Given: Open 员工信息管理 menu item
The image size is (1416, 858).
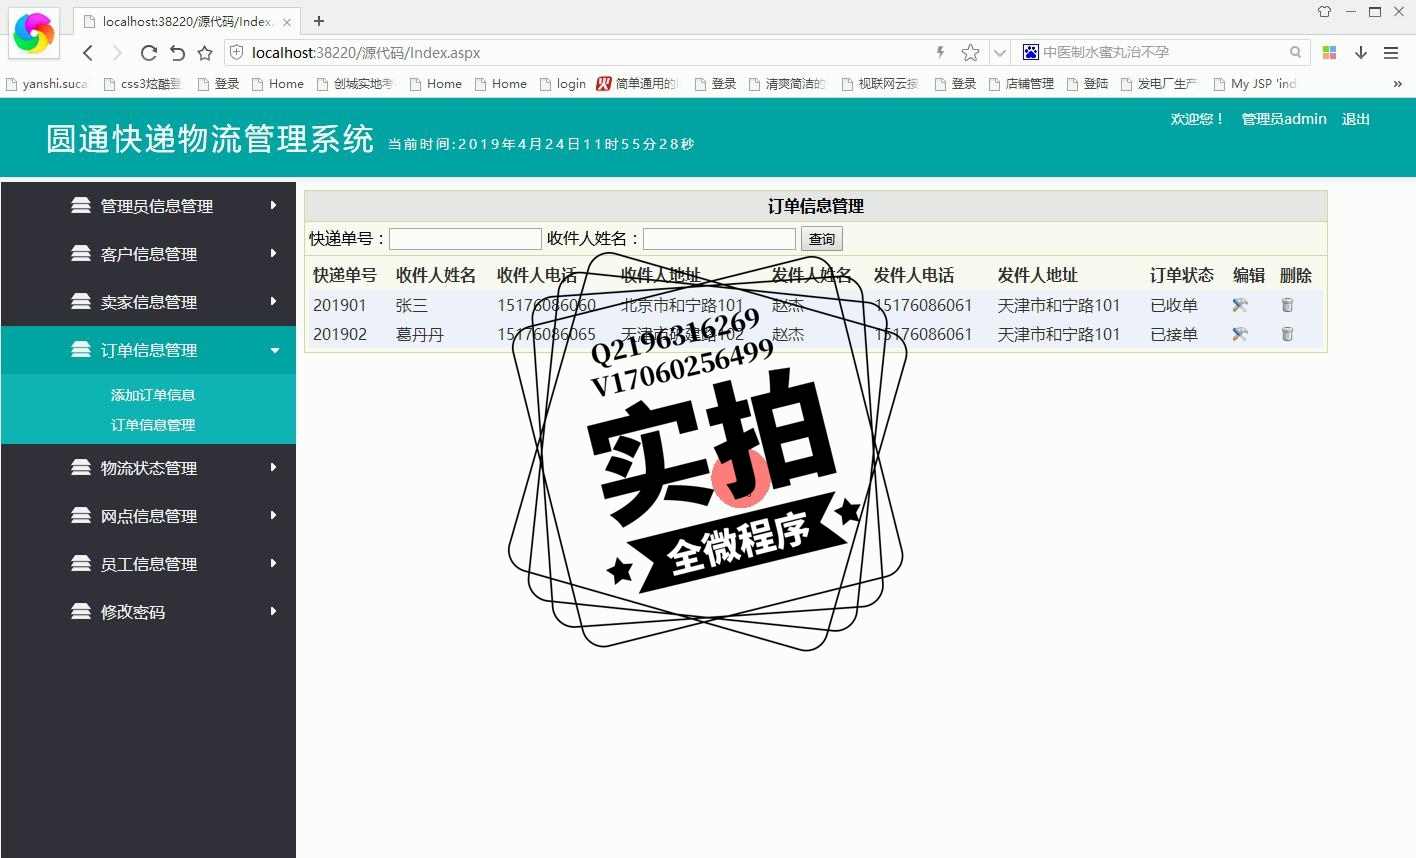Looking at the screenshot, I should (x=148, y=564).
